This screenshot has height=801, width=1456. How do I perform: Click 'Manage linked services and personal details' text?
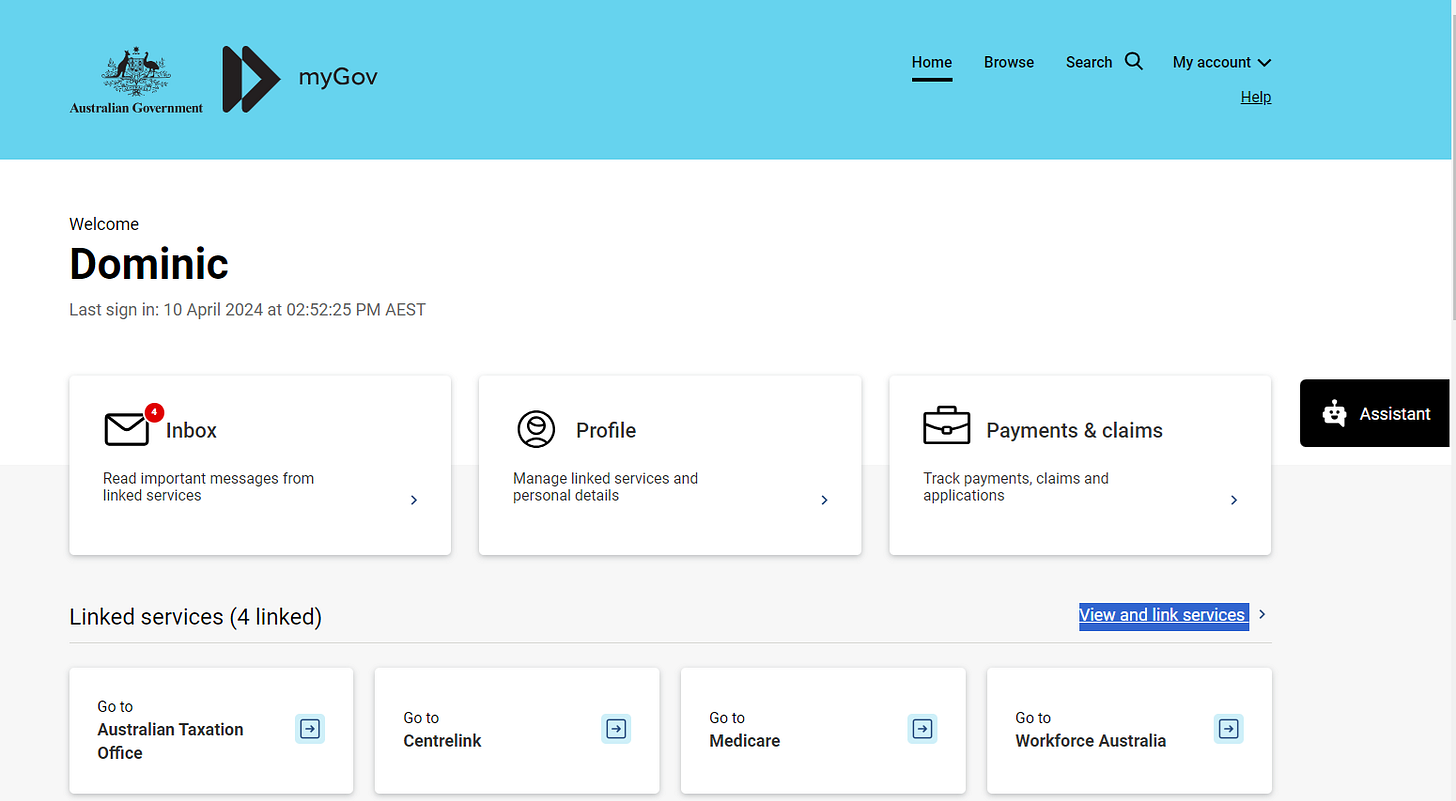pyautogui.click(x=605, y=487)
